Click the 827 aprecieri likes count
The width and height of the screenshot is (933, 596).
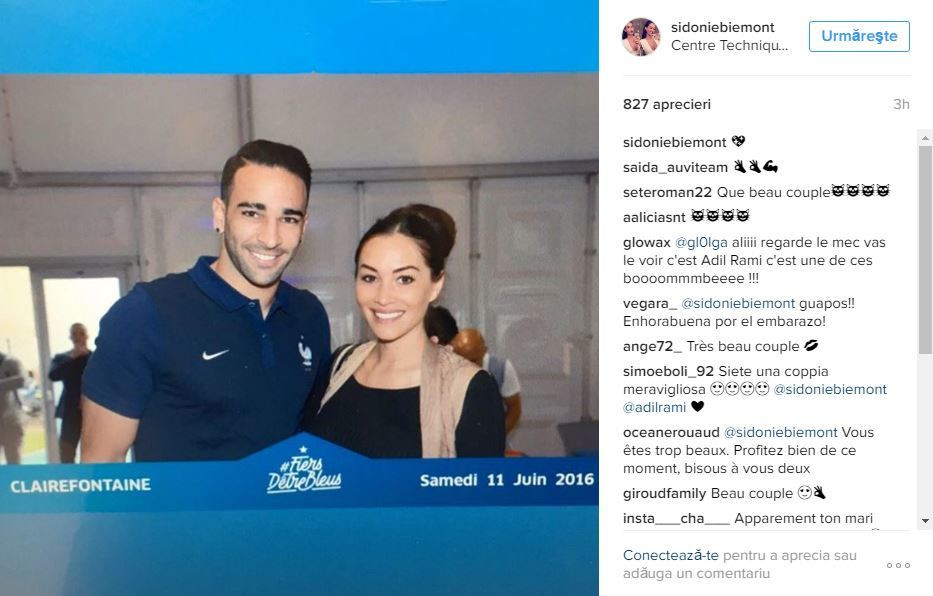(666, 104)
